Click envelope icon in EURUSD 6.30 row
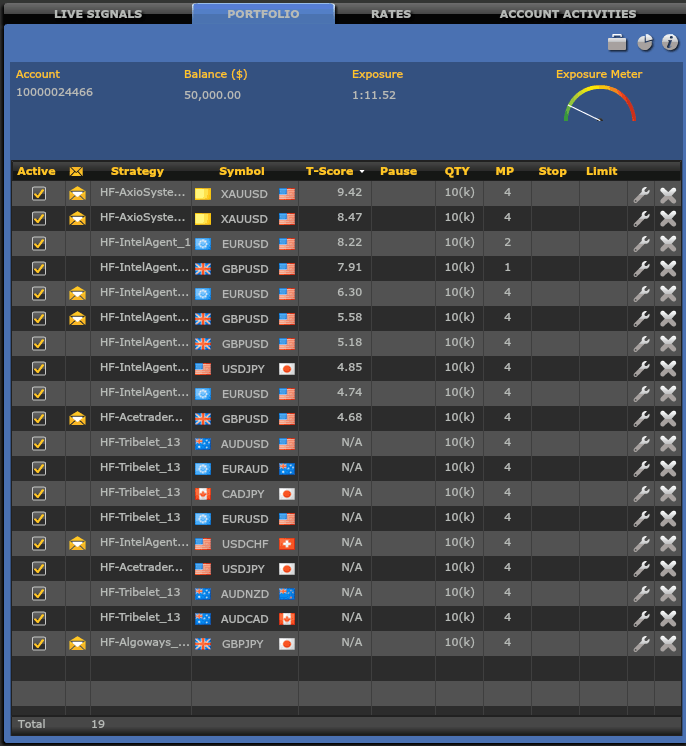This screenshot has width=686, height=746. (x=77, y=294)
